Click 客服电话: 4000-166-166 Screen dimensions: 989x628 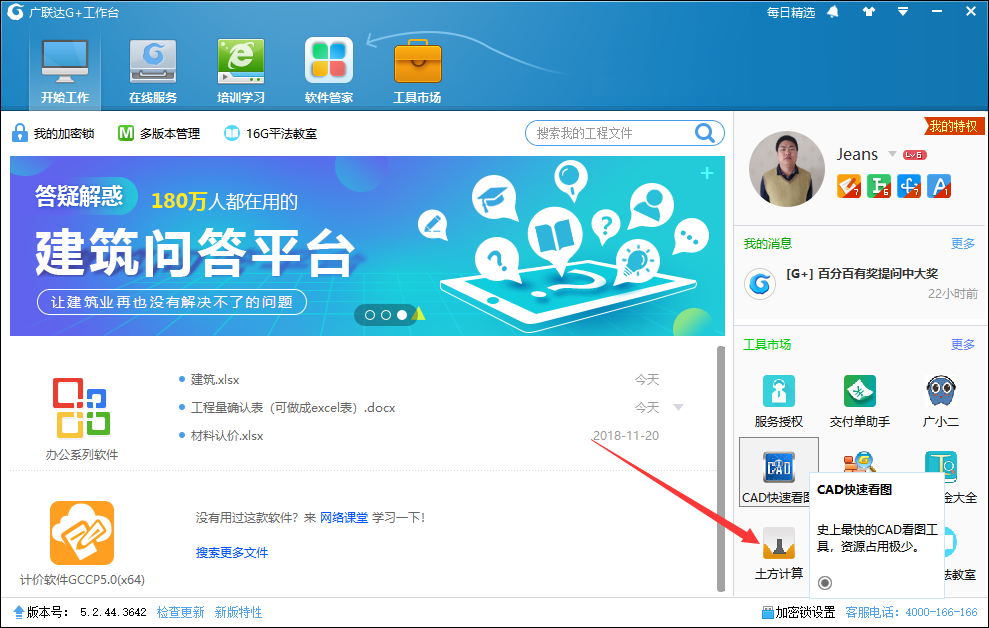coord(911,612)
